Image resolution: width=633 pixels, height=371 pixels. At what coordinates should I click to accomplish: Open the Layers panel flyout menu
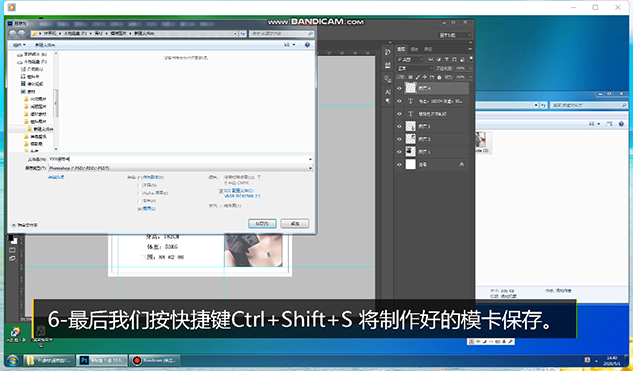[x=470, y=49]
